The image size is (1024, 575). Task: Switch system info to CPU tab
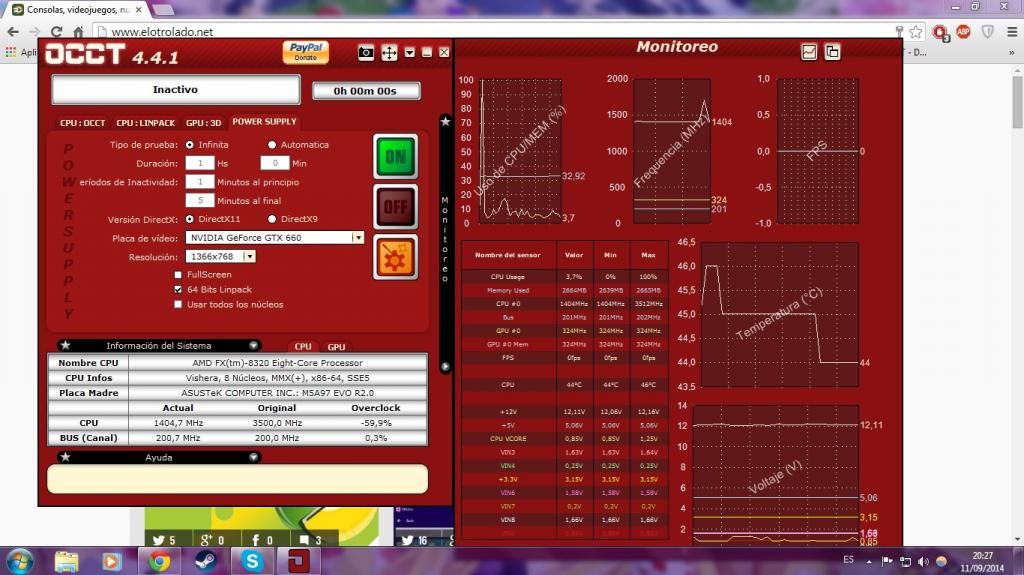point(303,347)
